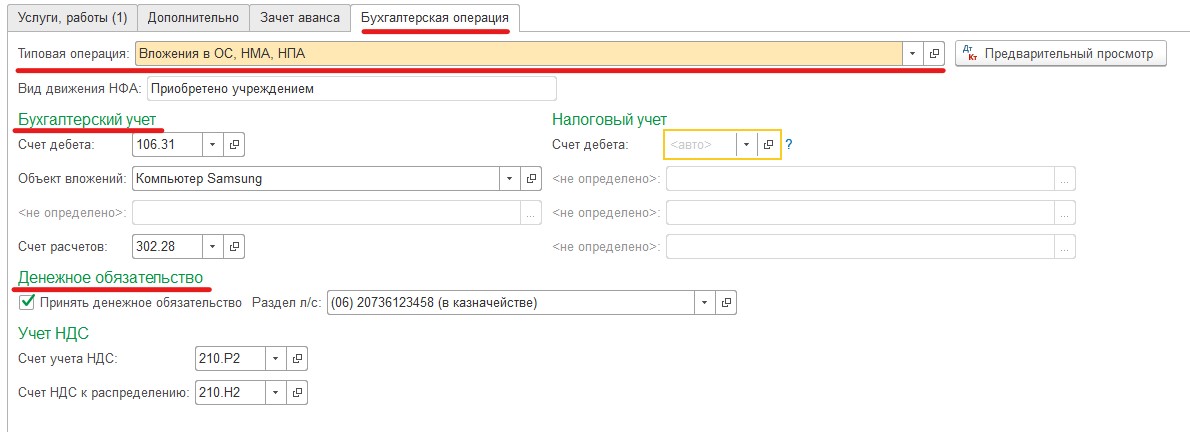The width and height of the screenshot is (1190, 432).
Task: Open form icon next to Счет дебета 106.31
Action: [235, 145]
